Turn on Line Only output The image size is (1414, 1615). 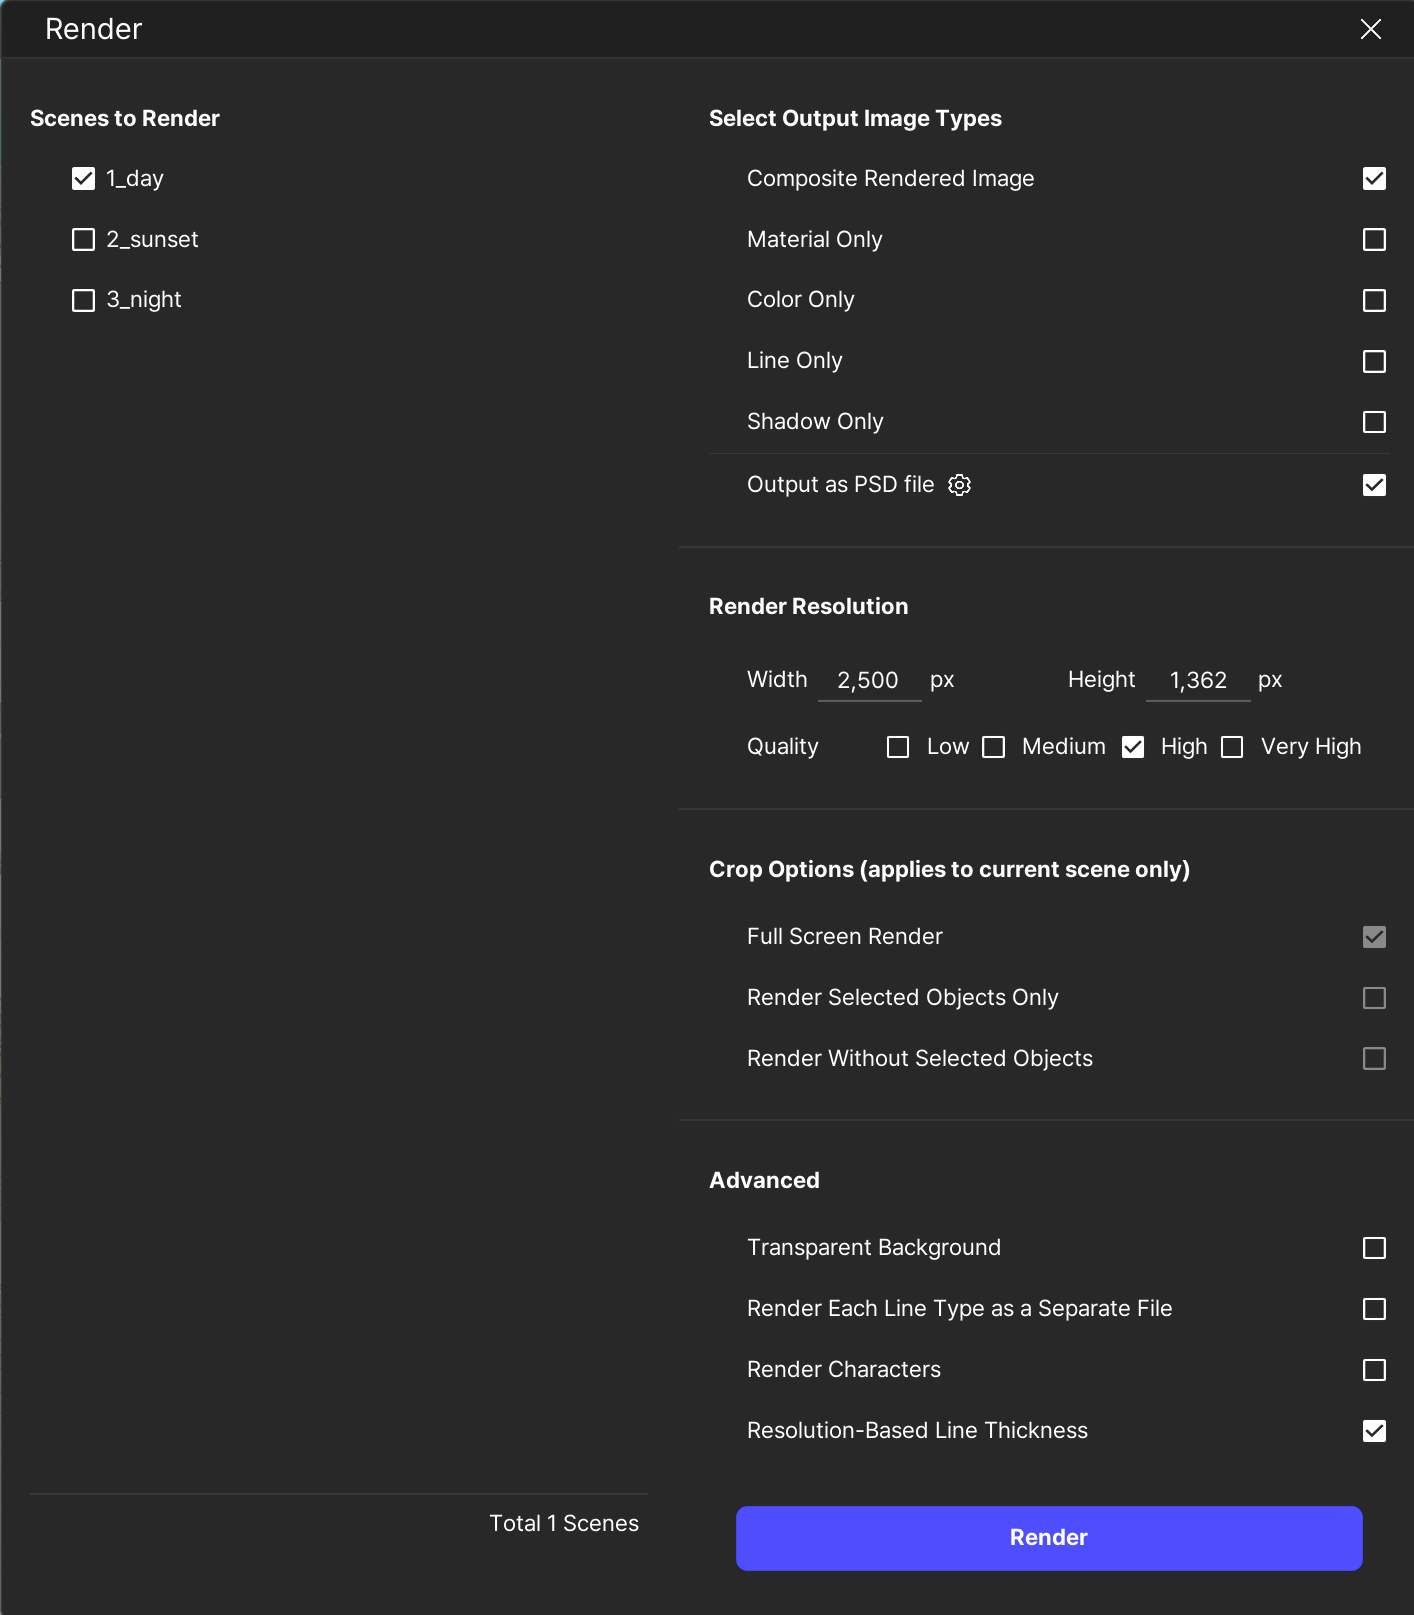point(1374,361)
